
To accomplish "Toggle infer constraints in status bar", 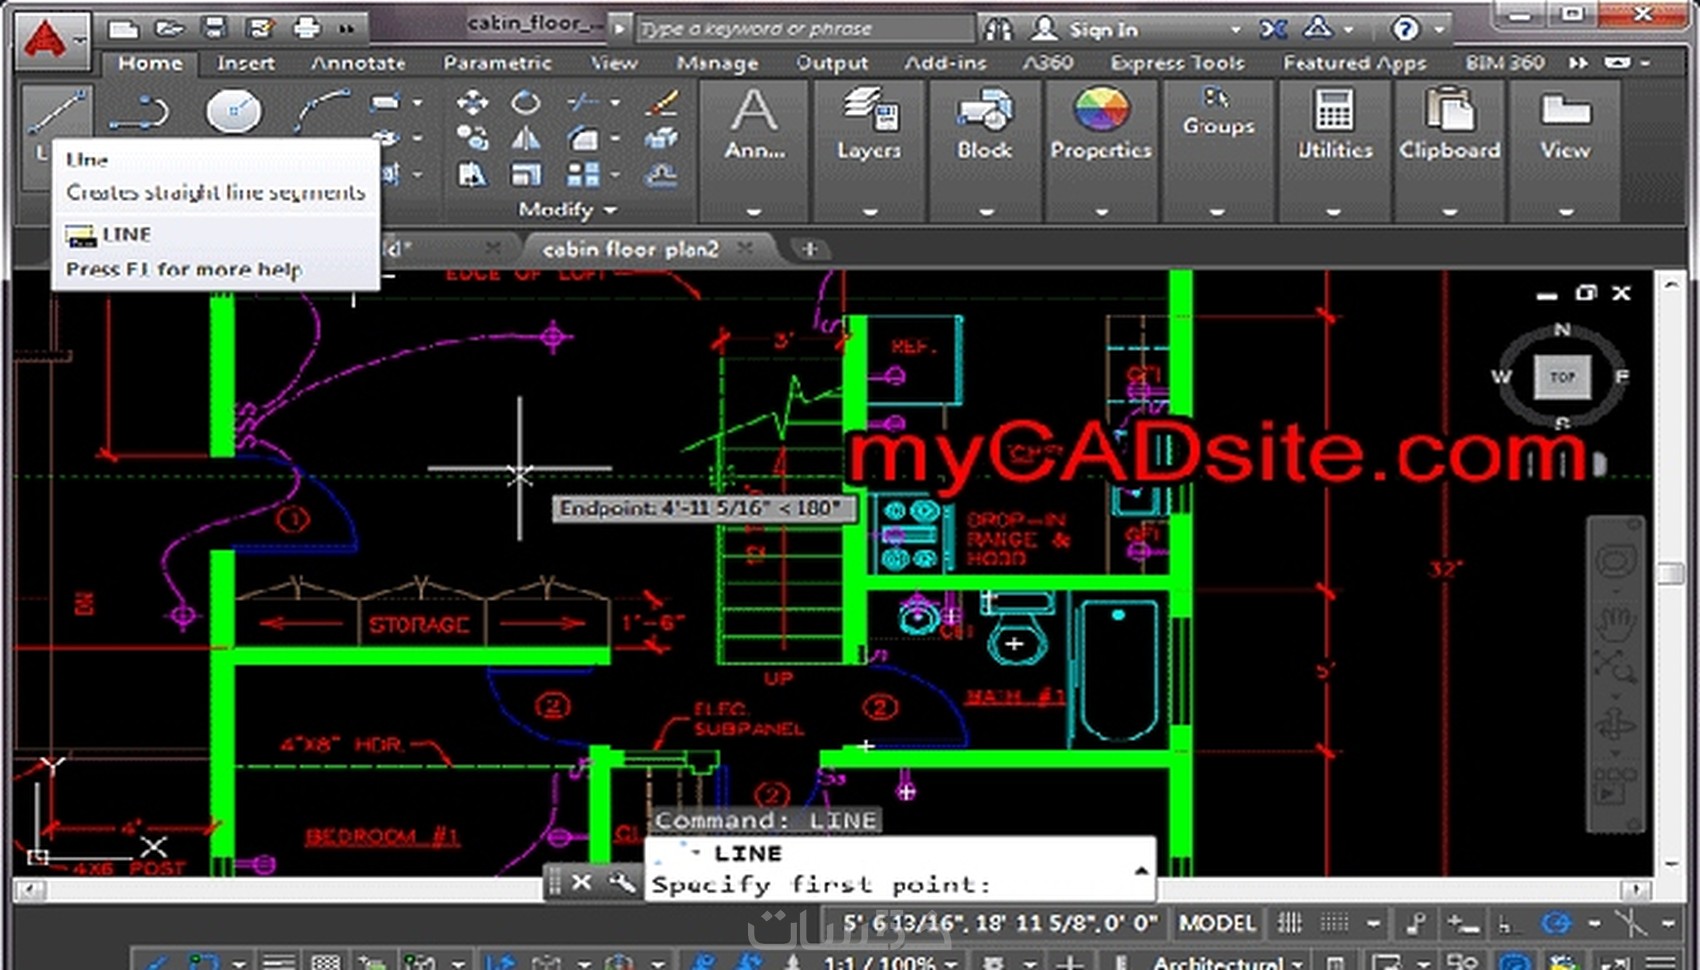I will click(1415, 924).
